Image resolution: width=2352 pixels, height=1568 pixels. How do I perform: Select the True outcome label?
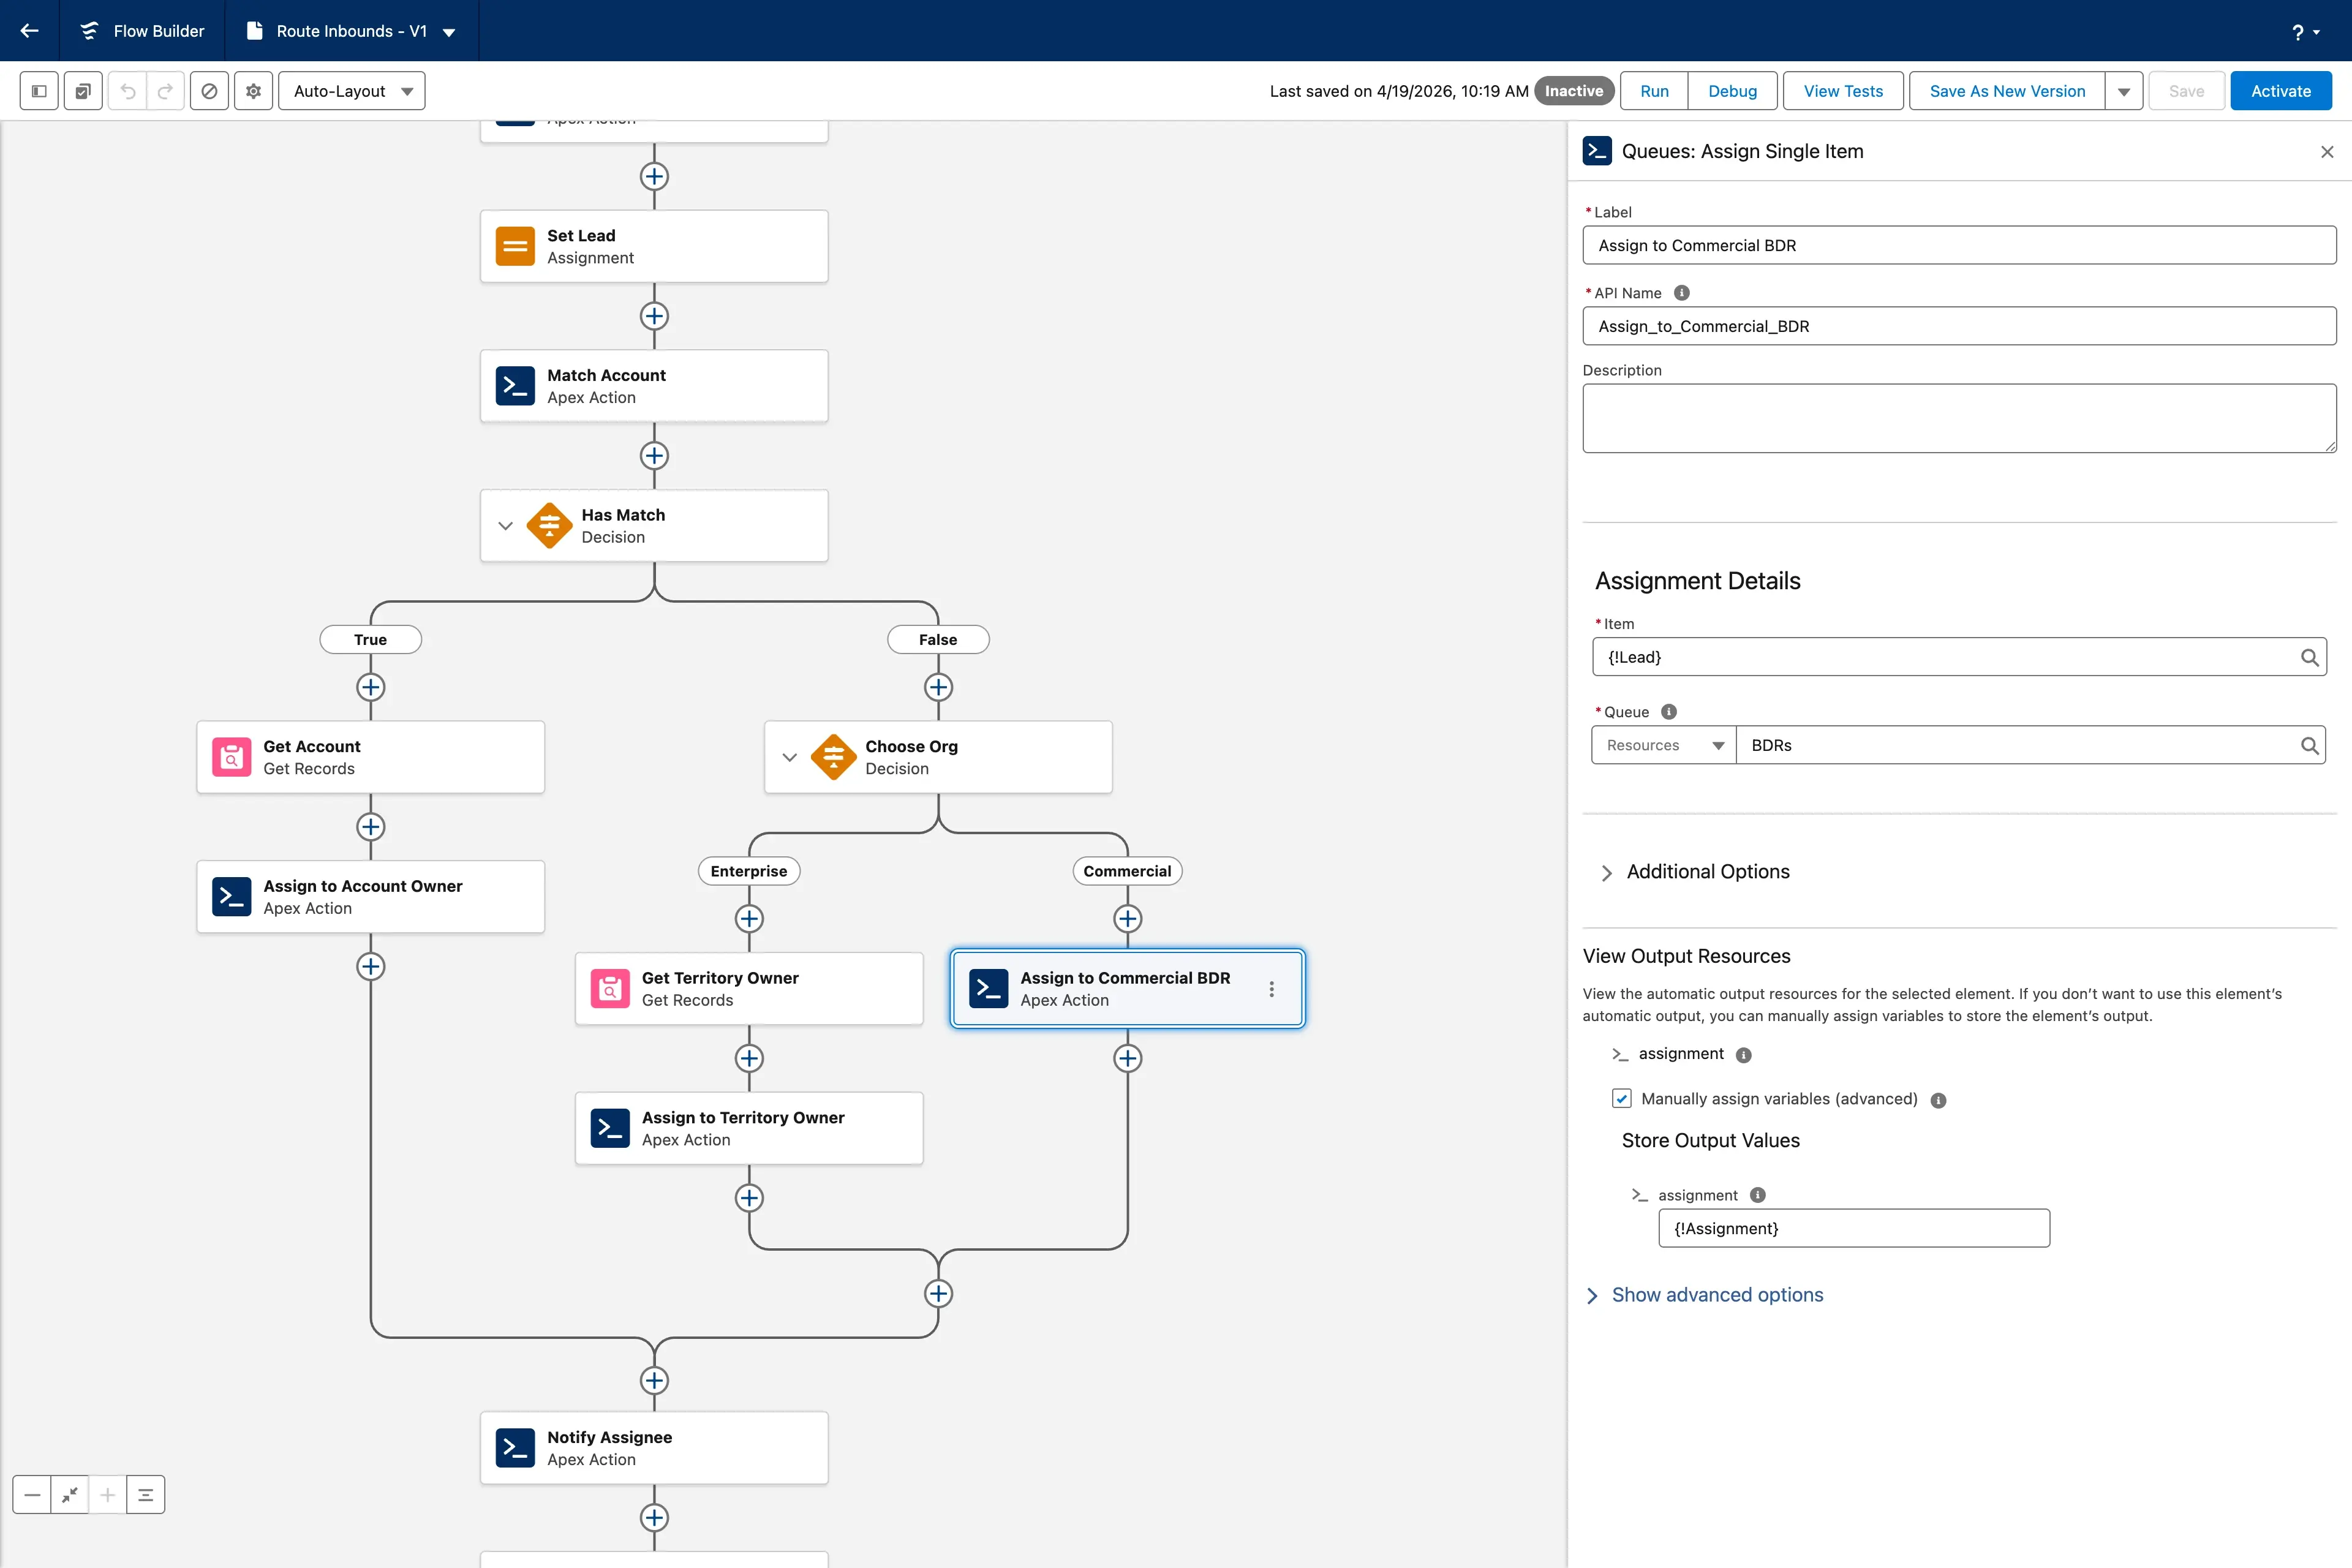tap(371, 640)
